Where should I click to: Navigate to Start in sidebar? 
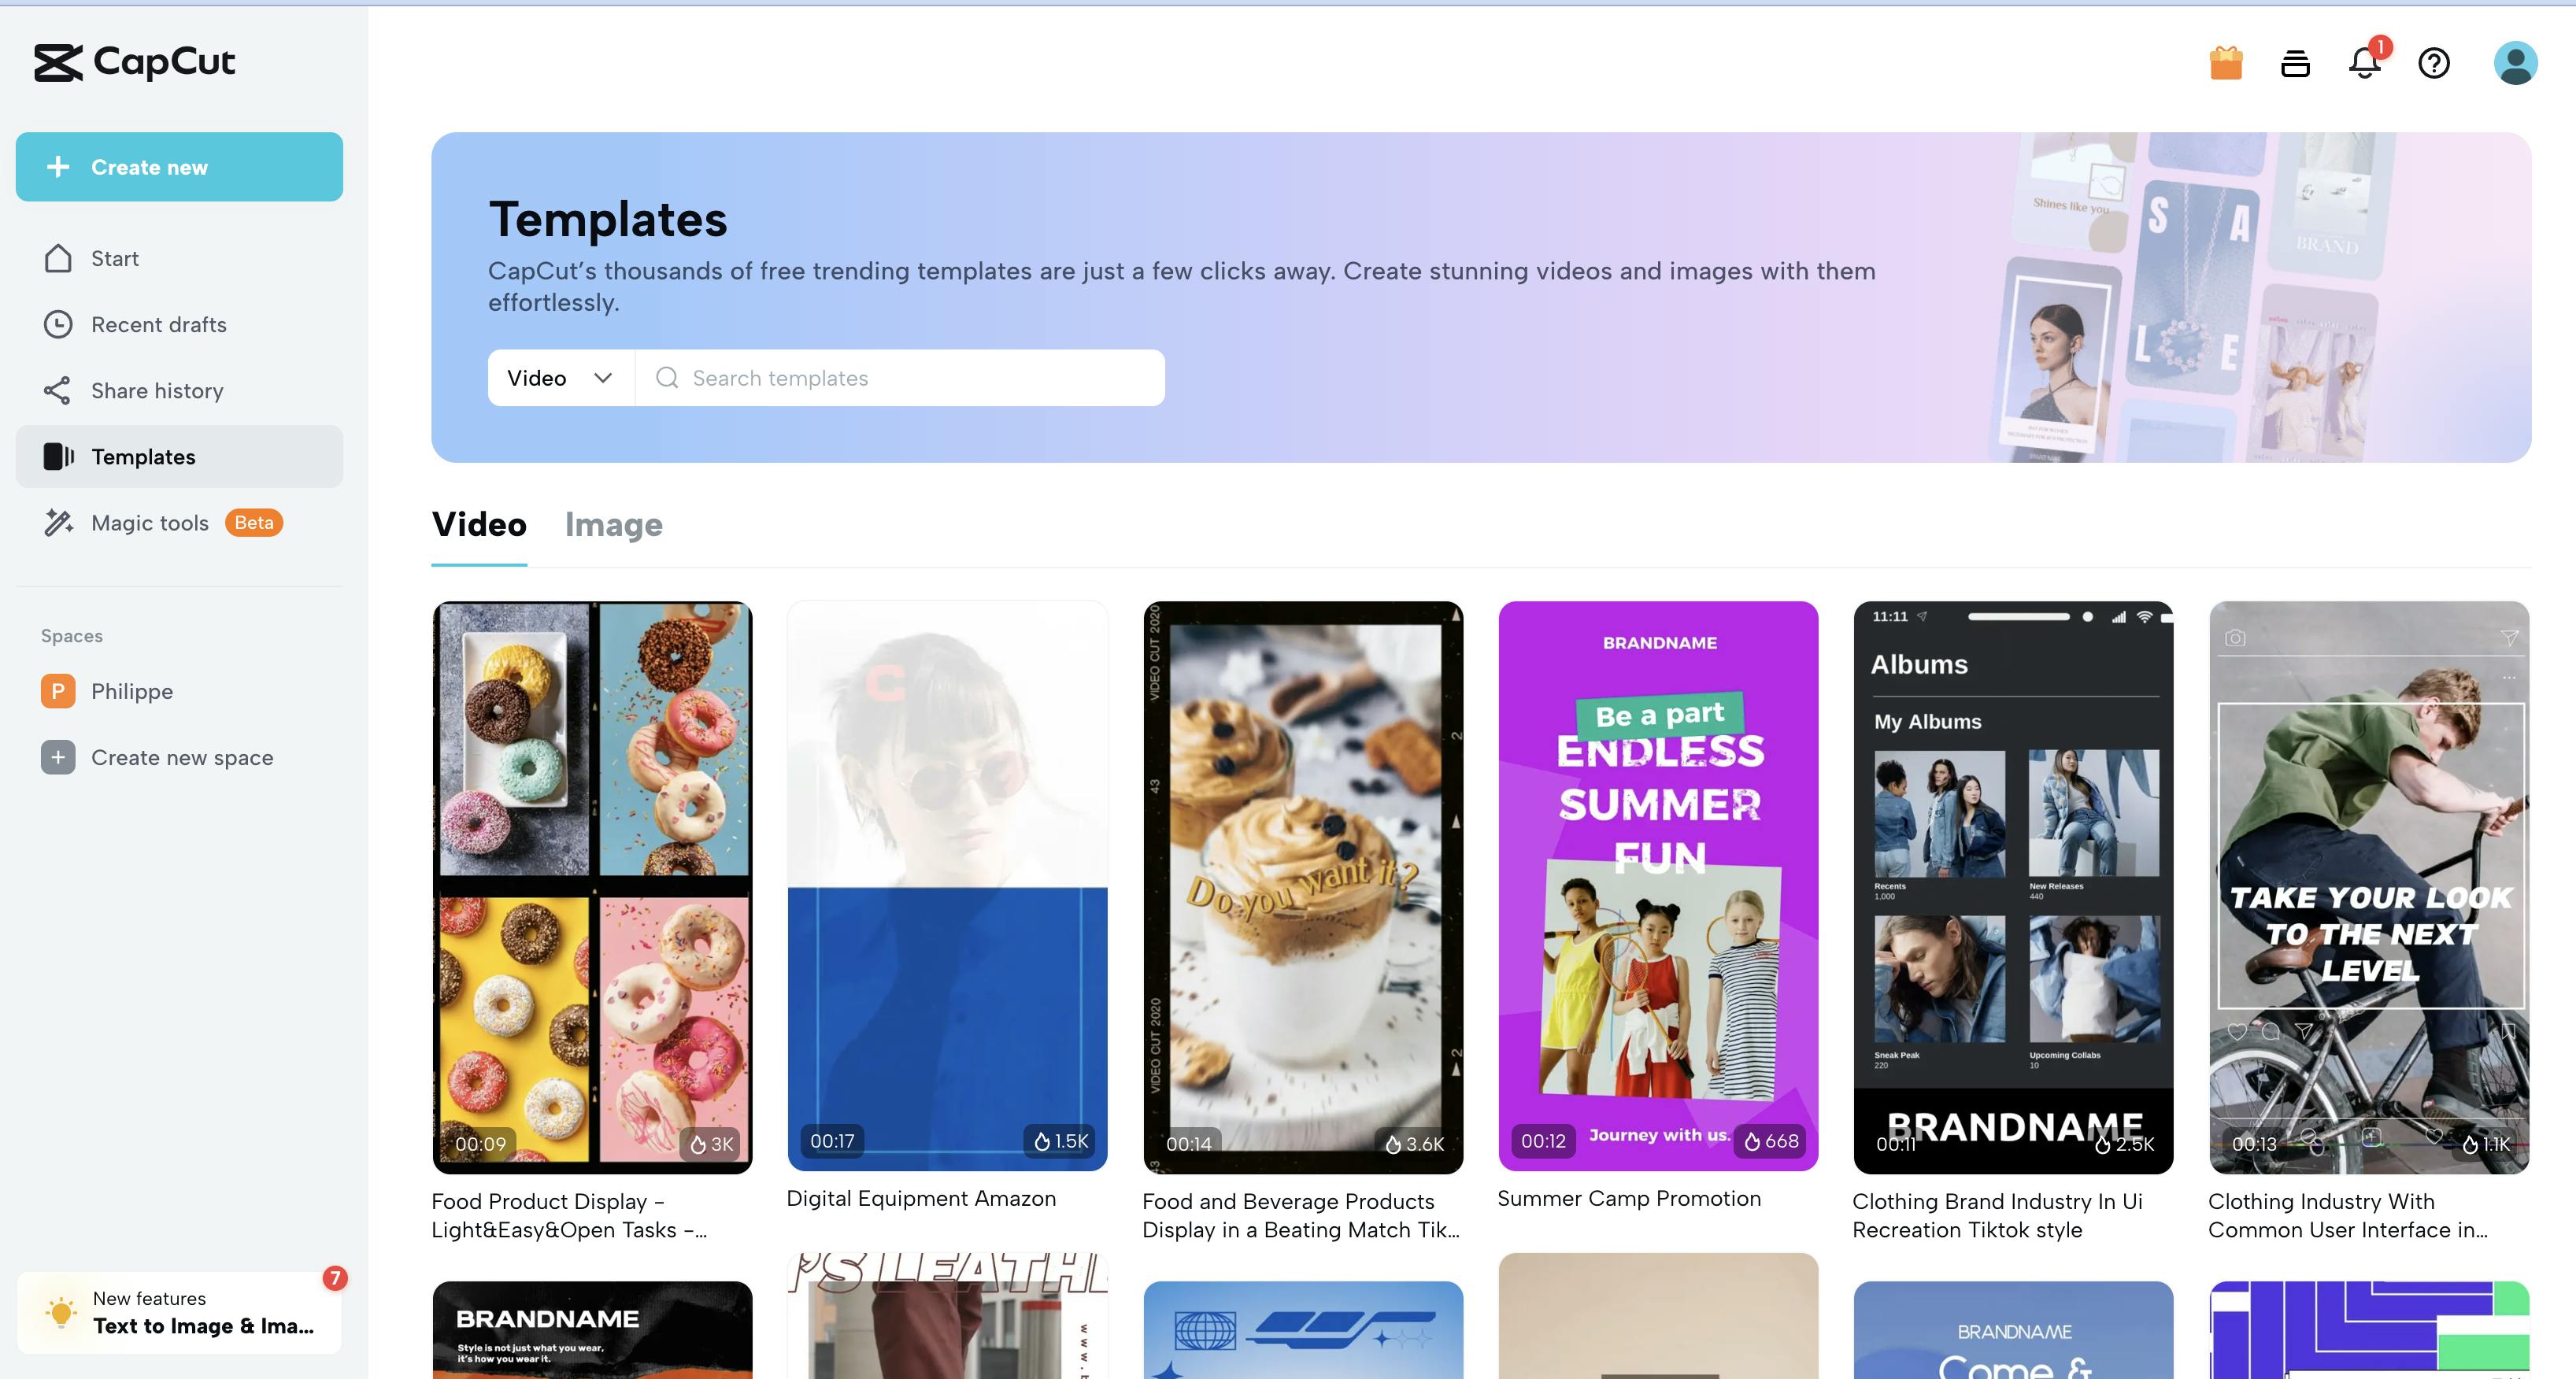pyautogui.click(x=114, y=259)
